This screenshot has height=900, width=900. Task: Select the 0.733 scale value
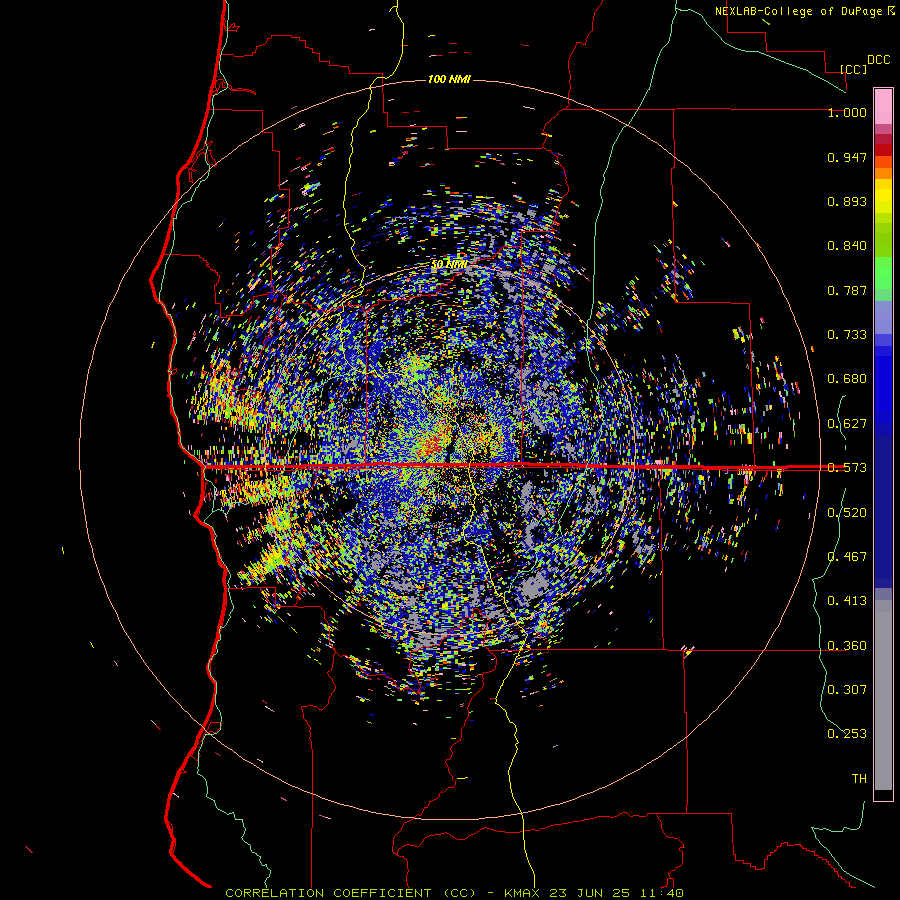tap(847, 335)
